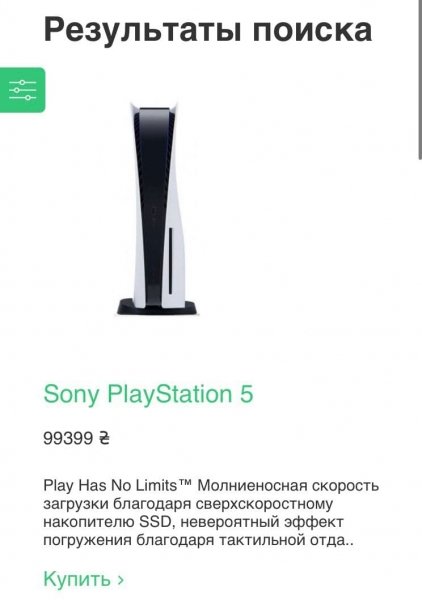
Task: Click the black stand base of the console
Action: coord(158,308)
